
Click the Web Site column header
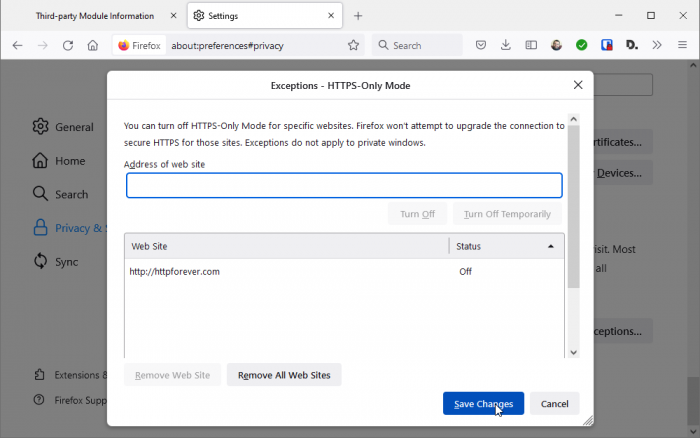(287, 246)
